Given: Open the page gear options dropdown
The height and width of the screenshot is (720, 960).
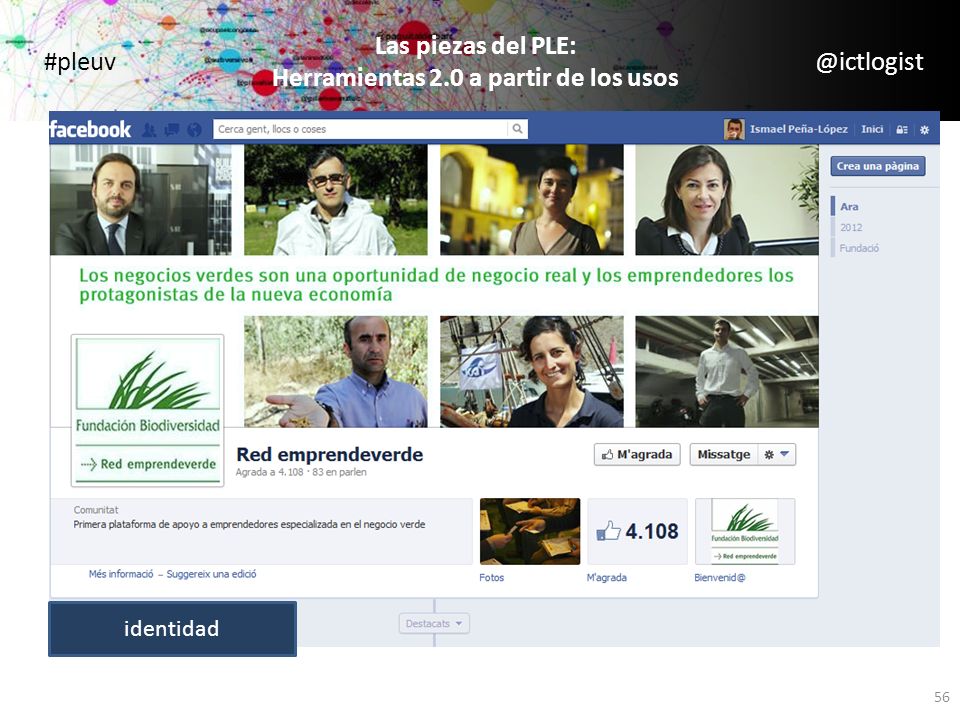Looking at the screenshot, I should coord(777,454).
